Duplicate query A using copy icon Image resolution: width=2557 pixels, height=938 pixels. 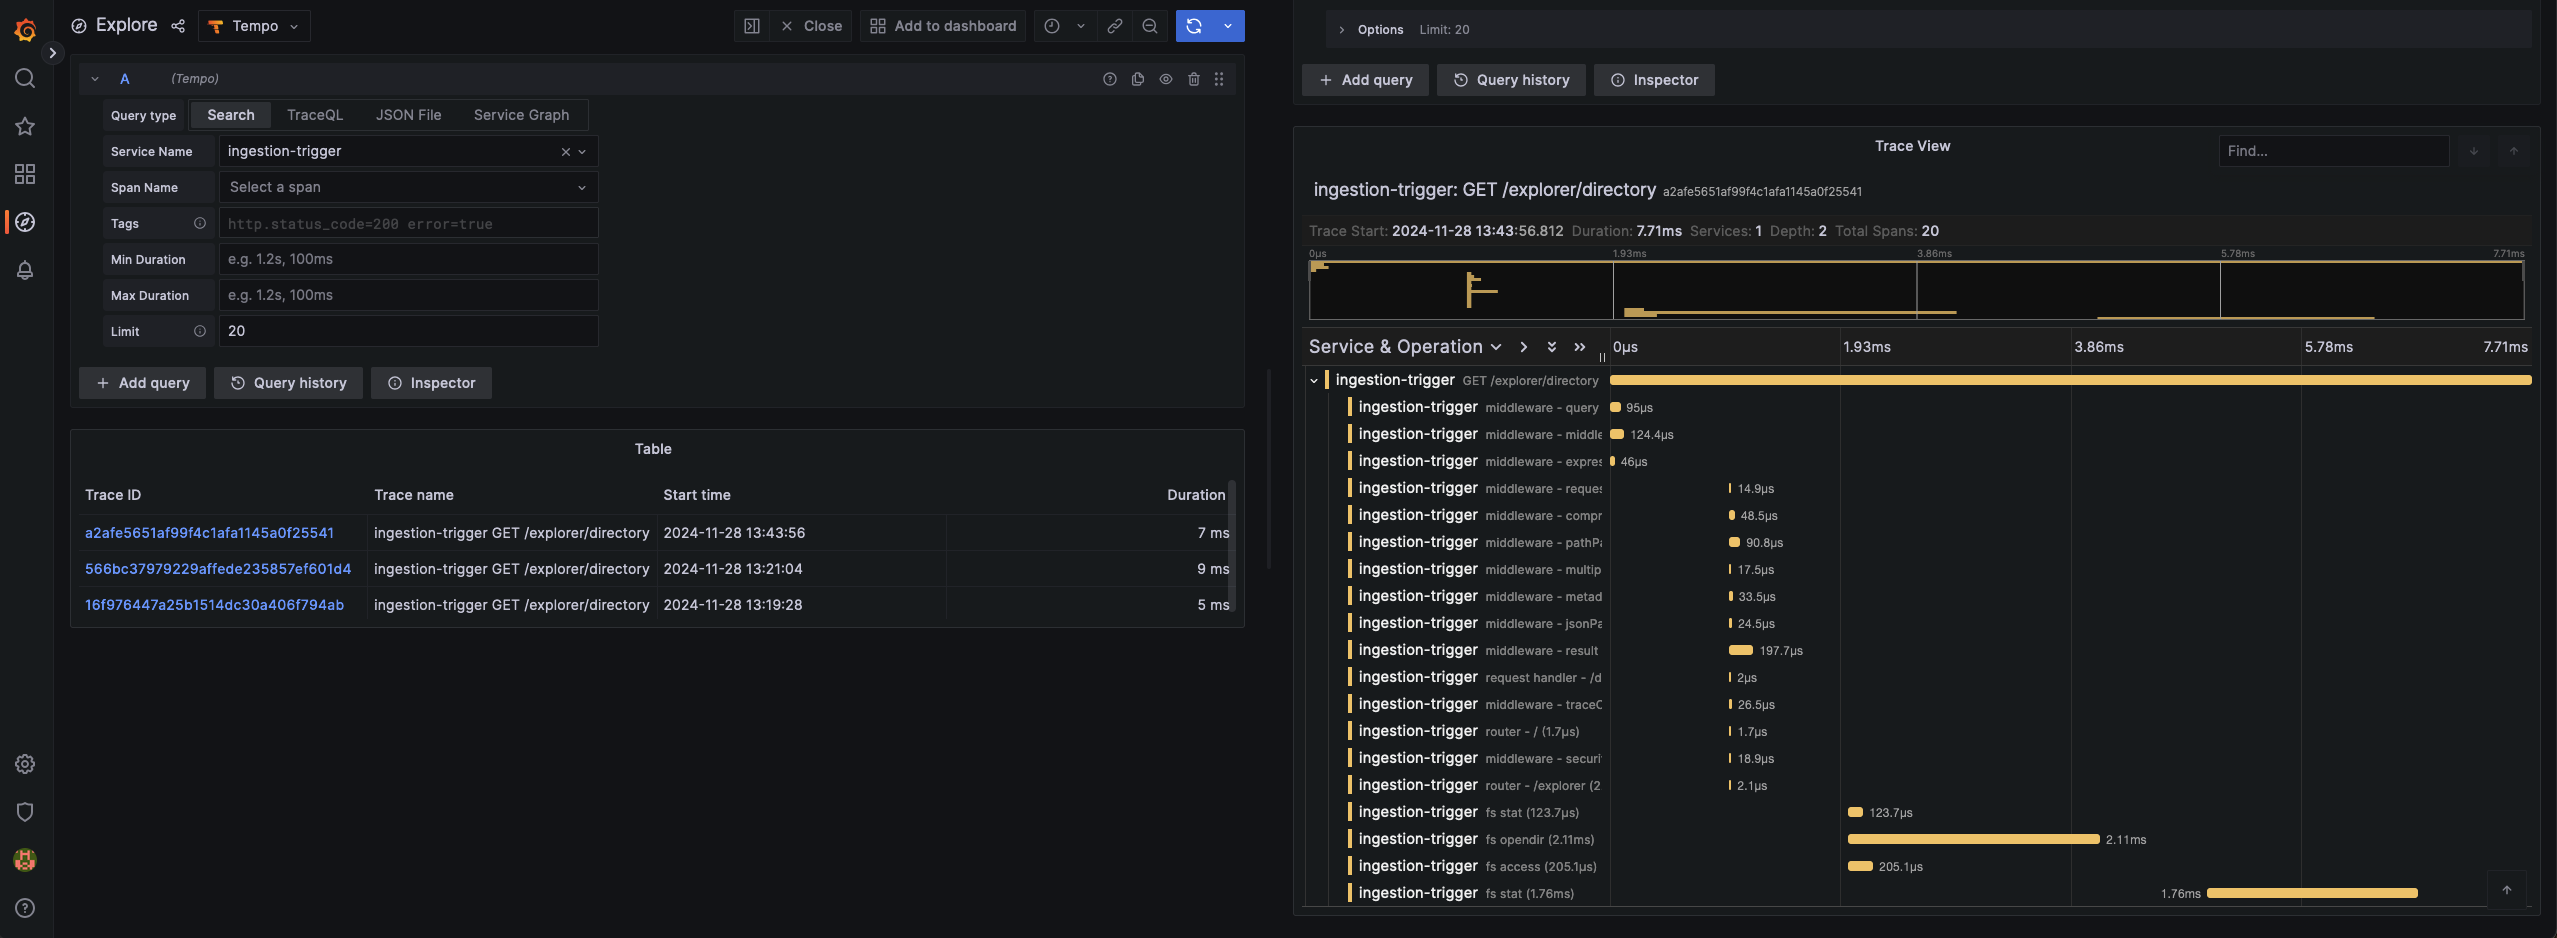pyautogui.click(x=1137, y=79)
